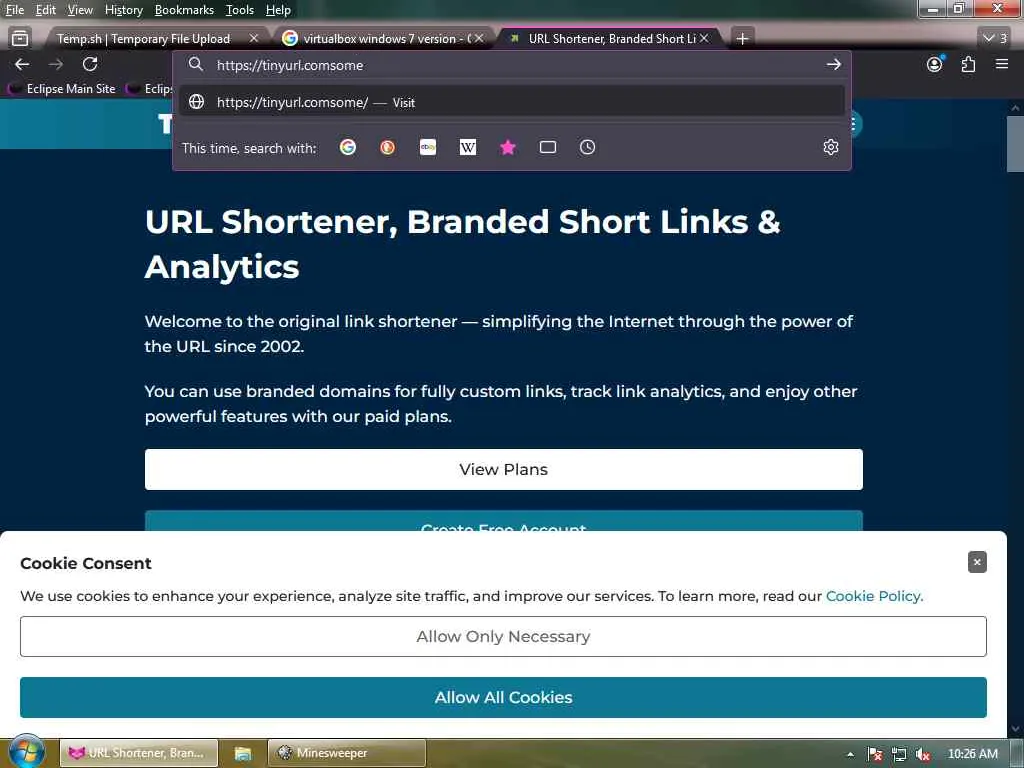Open the Cookie Policy link
1024x768 pixels.
tap(874, 596)
